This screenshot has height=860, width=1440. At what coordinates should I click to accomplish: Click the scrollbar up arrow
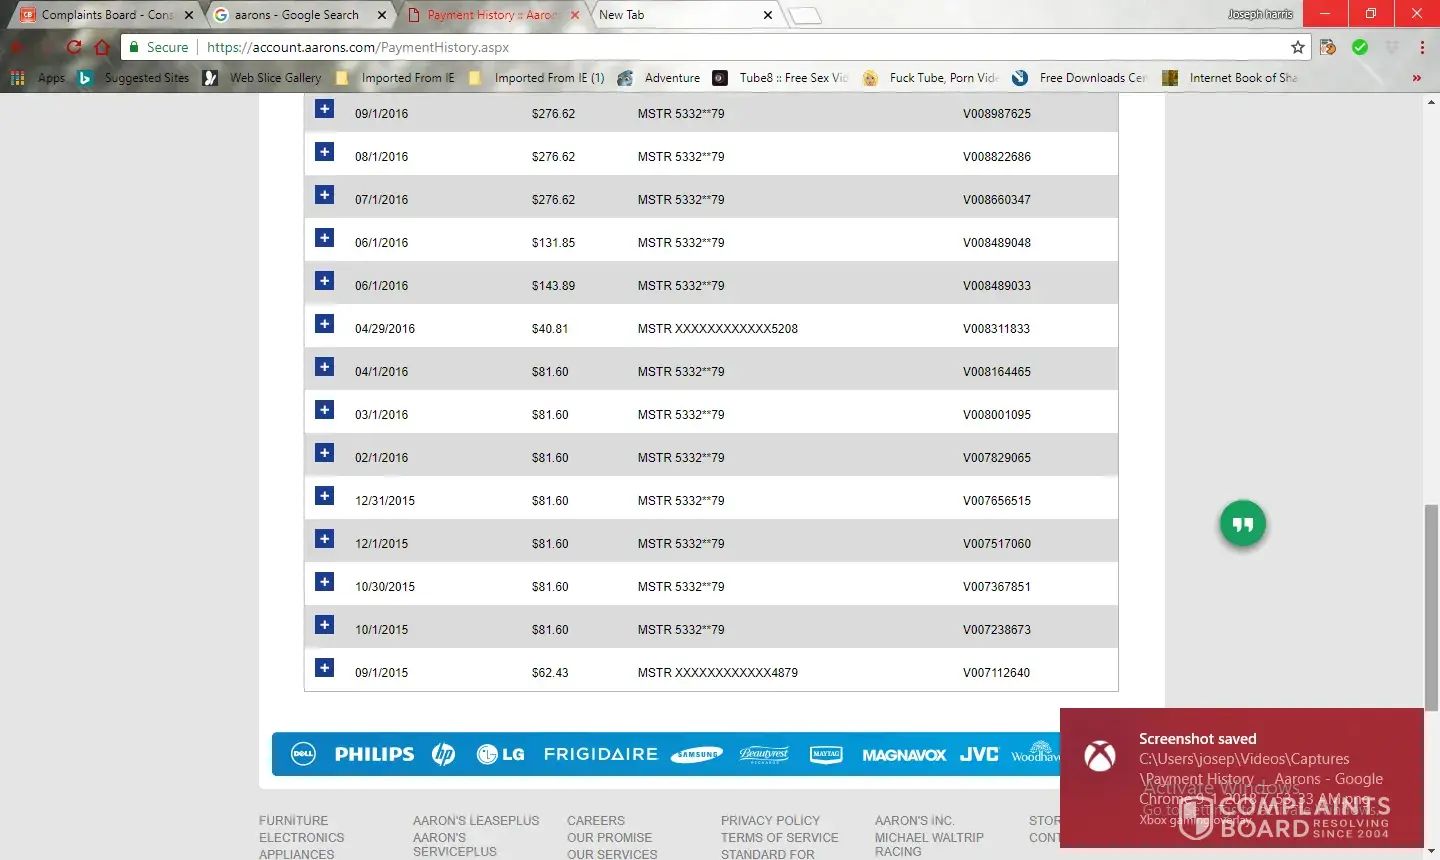[1431, 102]
